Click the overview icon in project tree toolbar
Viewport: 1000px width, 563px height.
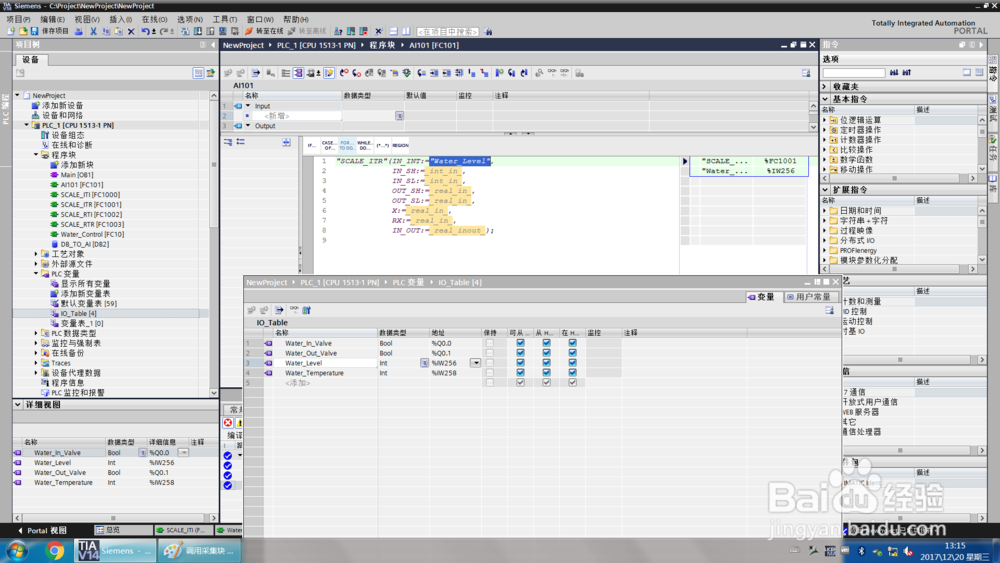[x=198, y=73]
